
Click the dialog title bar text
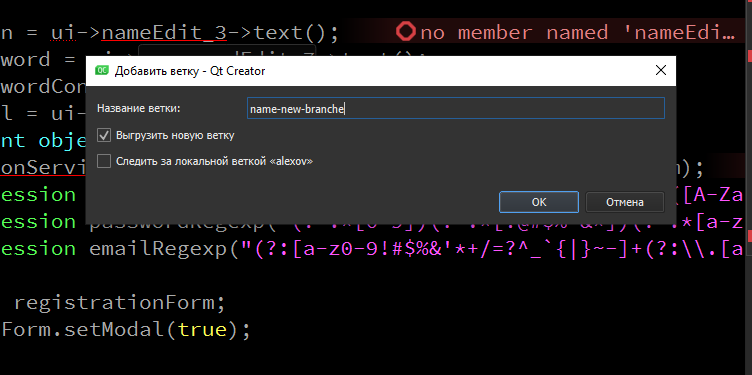point(190,71)
